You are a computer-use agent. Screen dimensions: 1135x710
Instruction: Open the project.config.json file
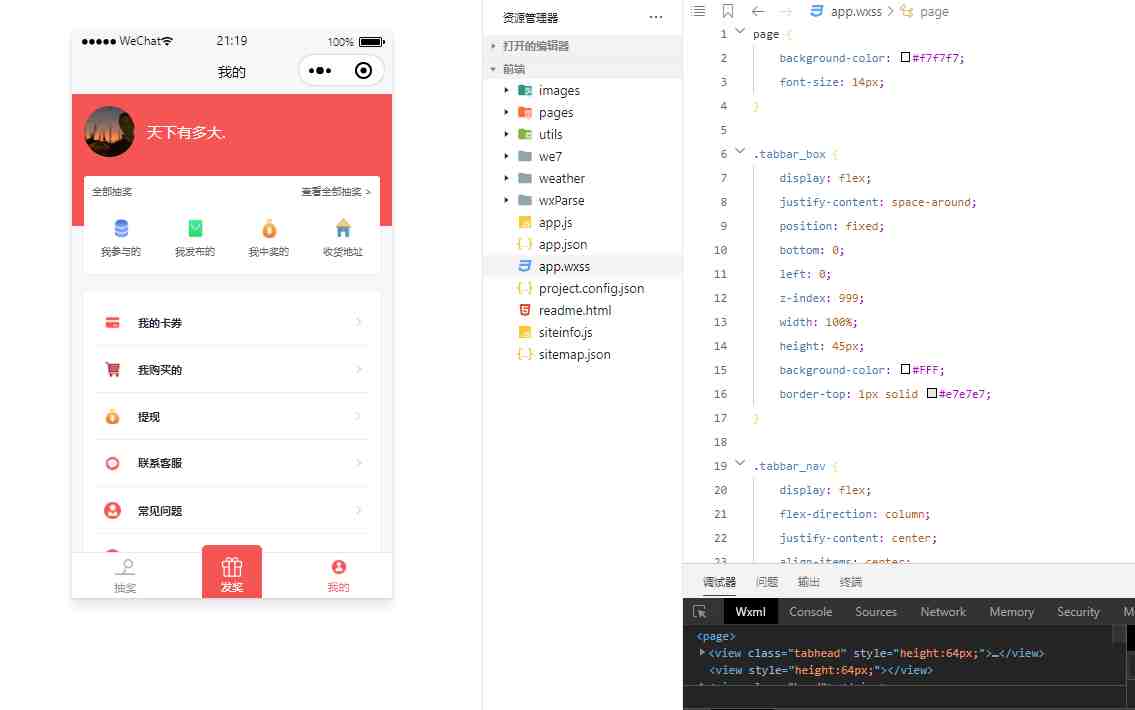(590, 288)
